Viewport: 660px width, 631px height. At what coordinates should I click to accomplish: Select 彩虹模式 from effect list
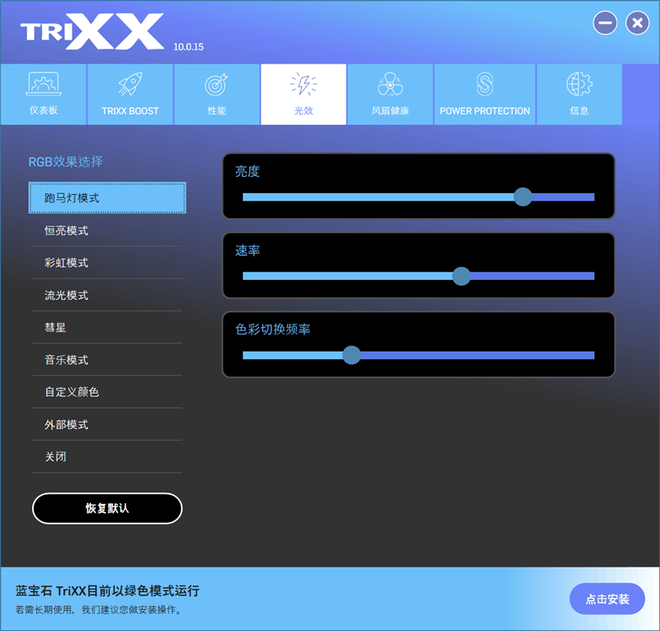107,263
